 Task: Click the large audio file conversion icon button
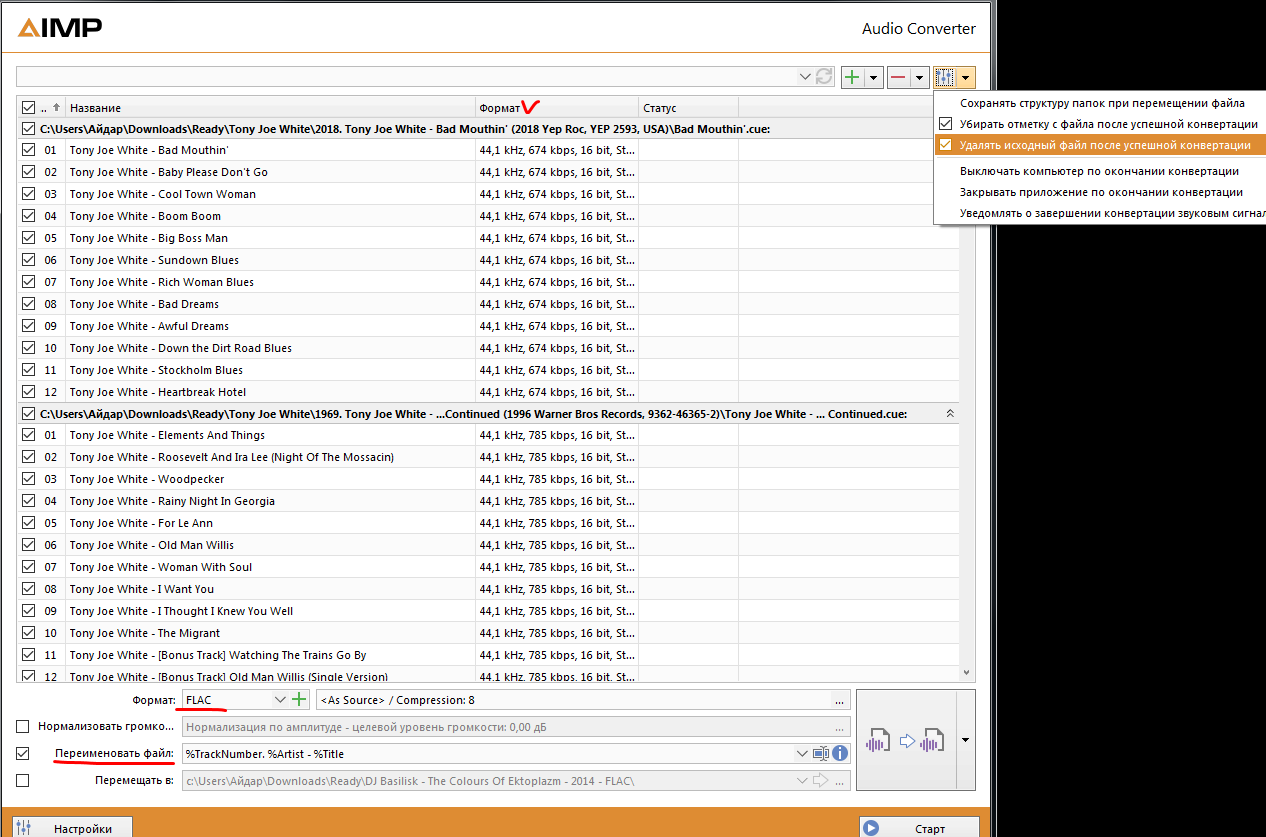point(905,741)
